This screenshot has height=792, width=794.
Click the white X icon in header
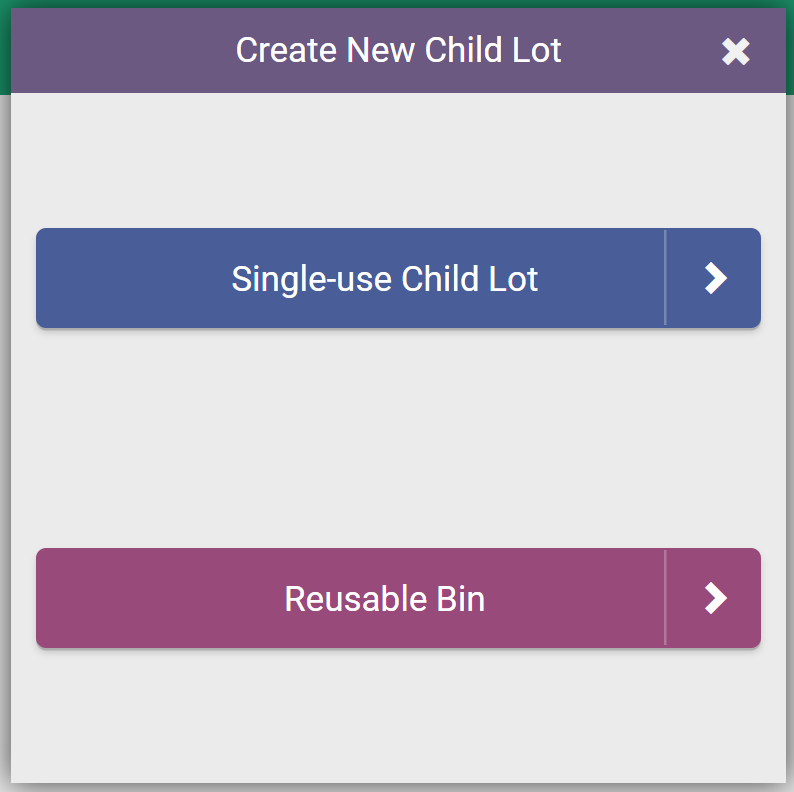[736, 52]
